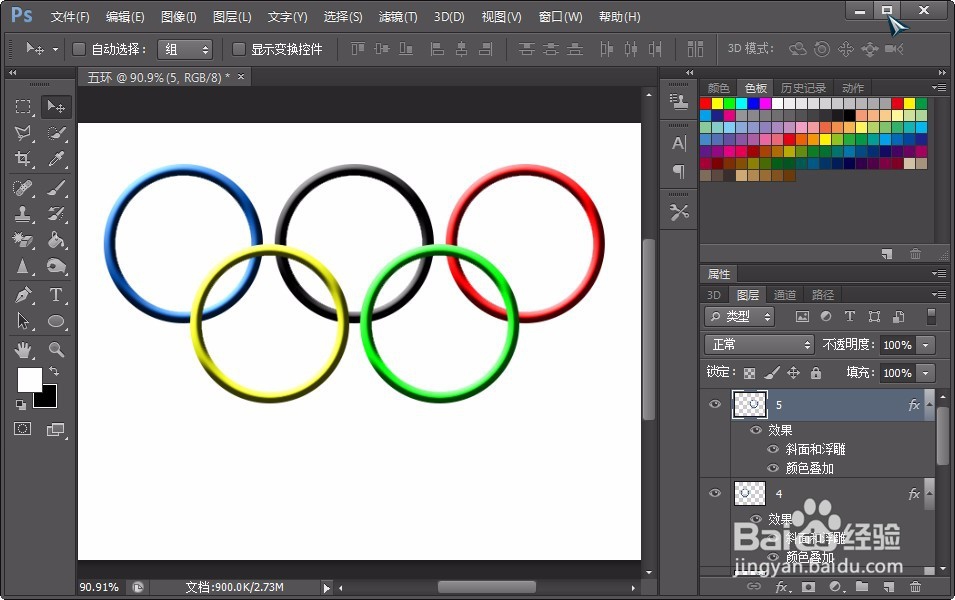Select the Horizontal Type tool

pyautogui.click(x=56, y=295)
